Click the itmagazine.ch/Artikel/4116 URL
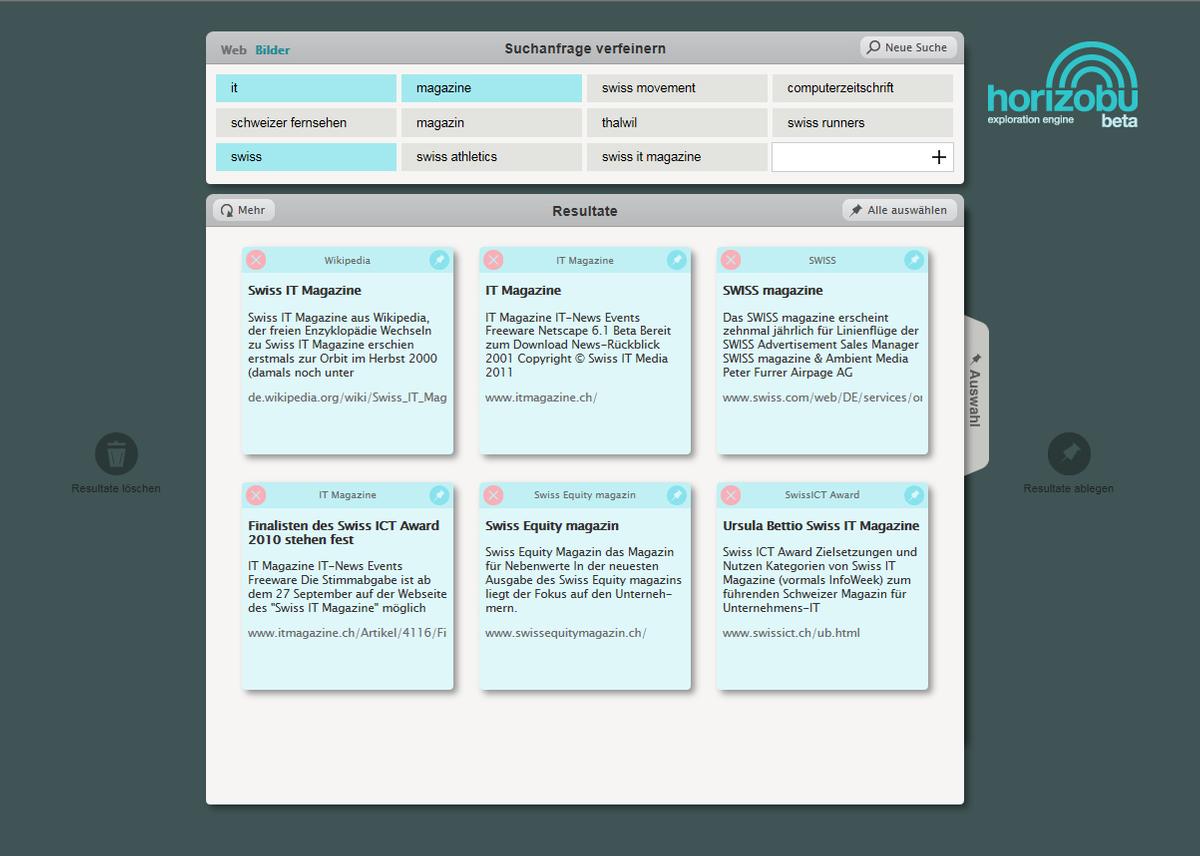The height and width of the screenshot is (856, 1200). pos(347,632)
